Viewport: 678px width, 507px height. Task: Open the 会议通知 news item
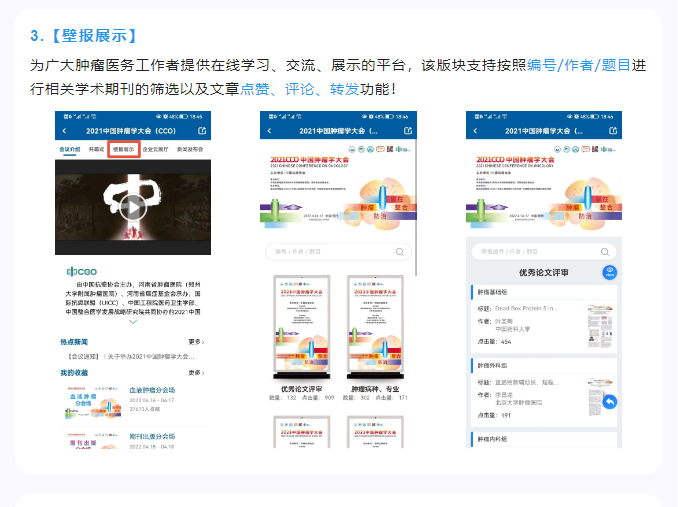click(131, 357)
